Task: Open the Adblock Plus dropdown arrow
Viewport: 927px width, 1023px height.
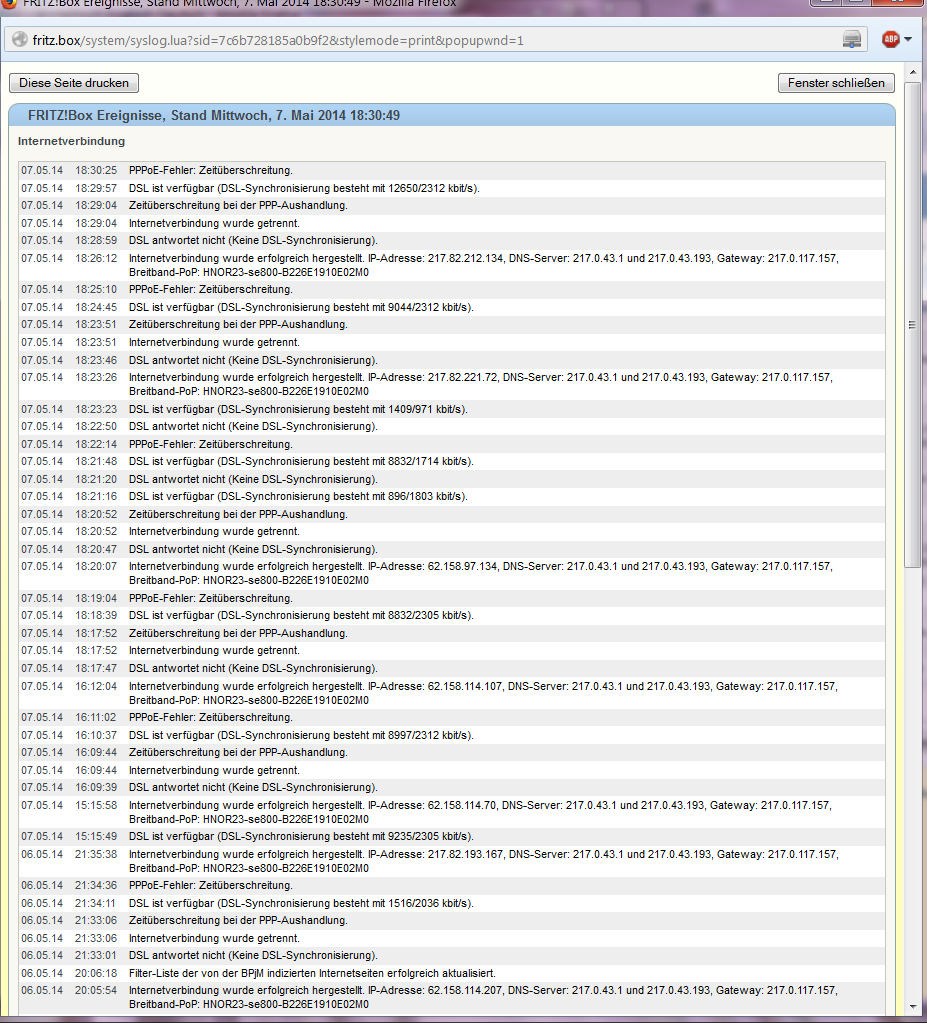Action: point(908,40)
